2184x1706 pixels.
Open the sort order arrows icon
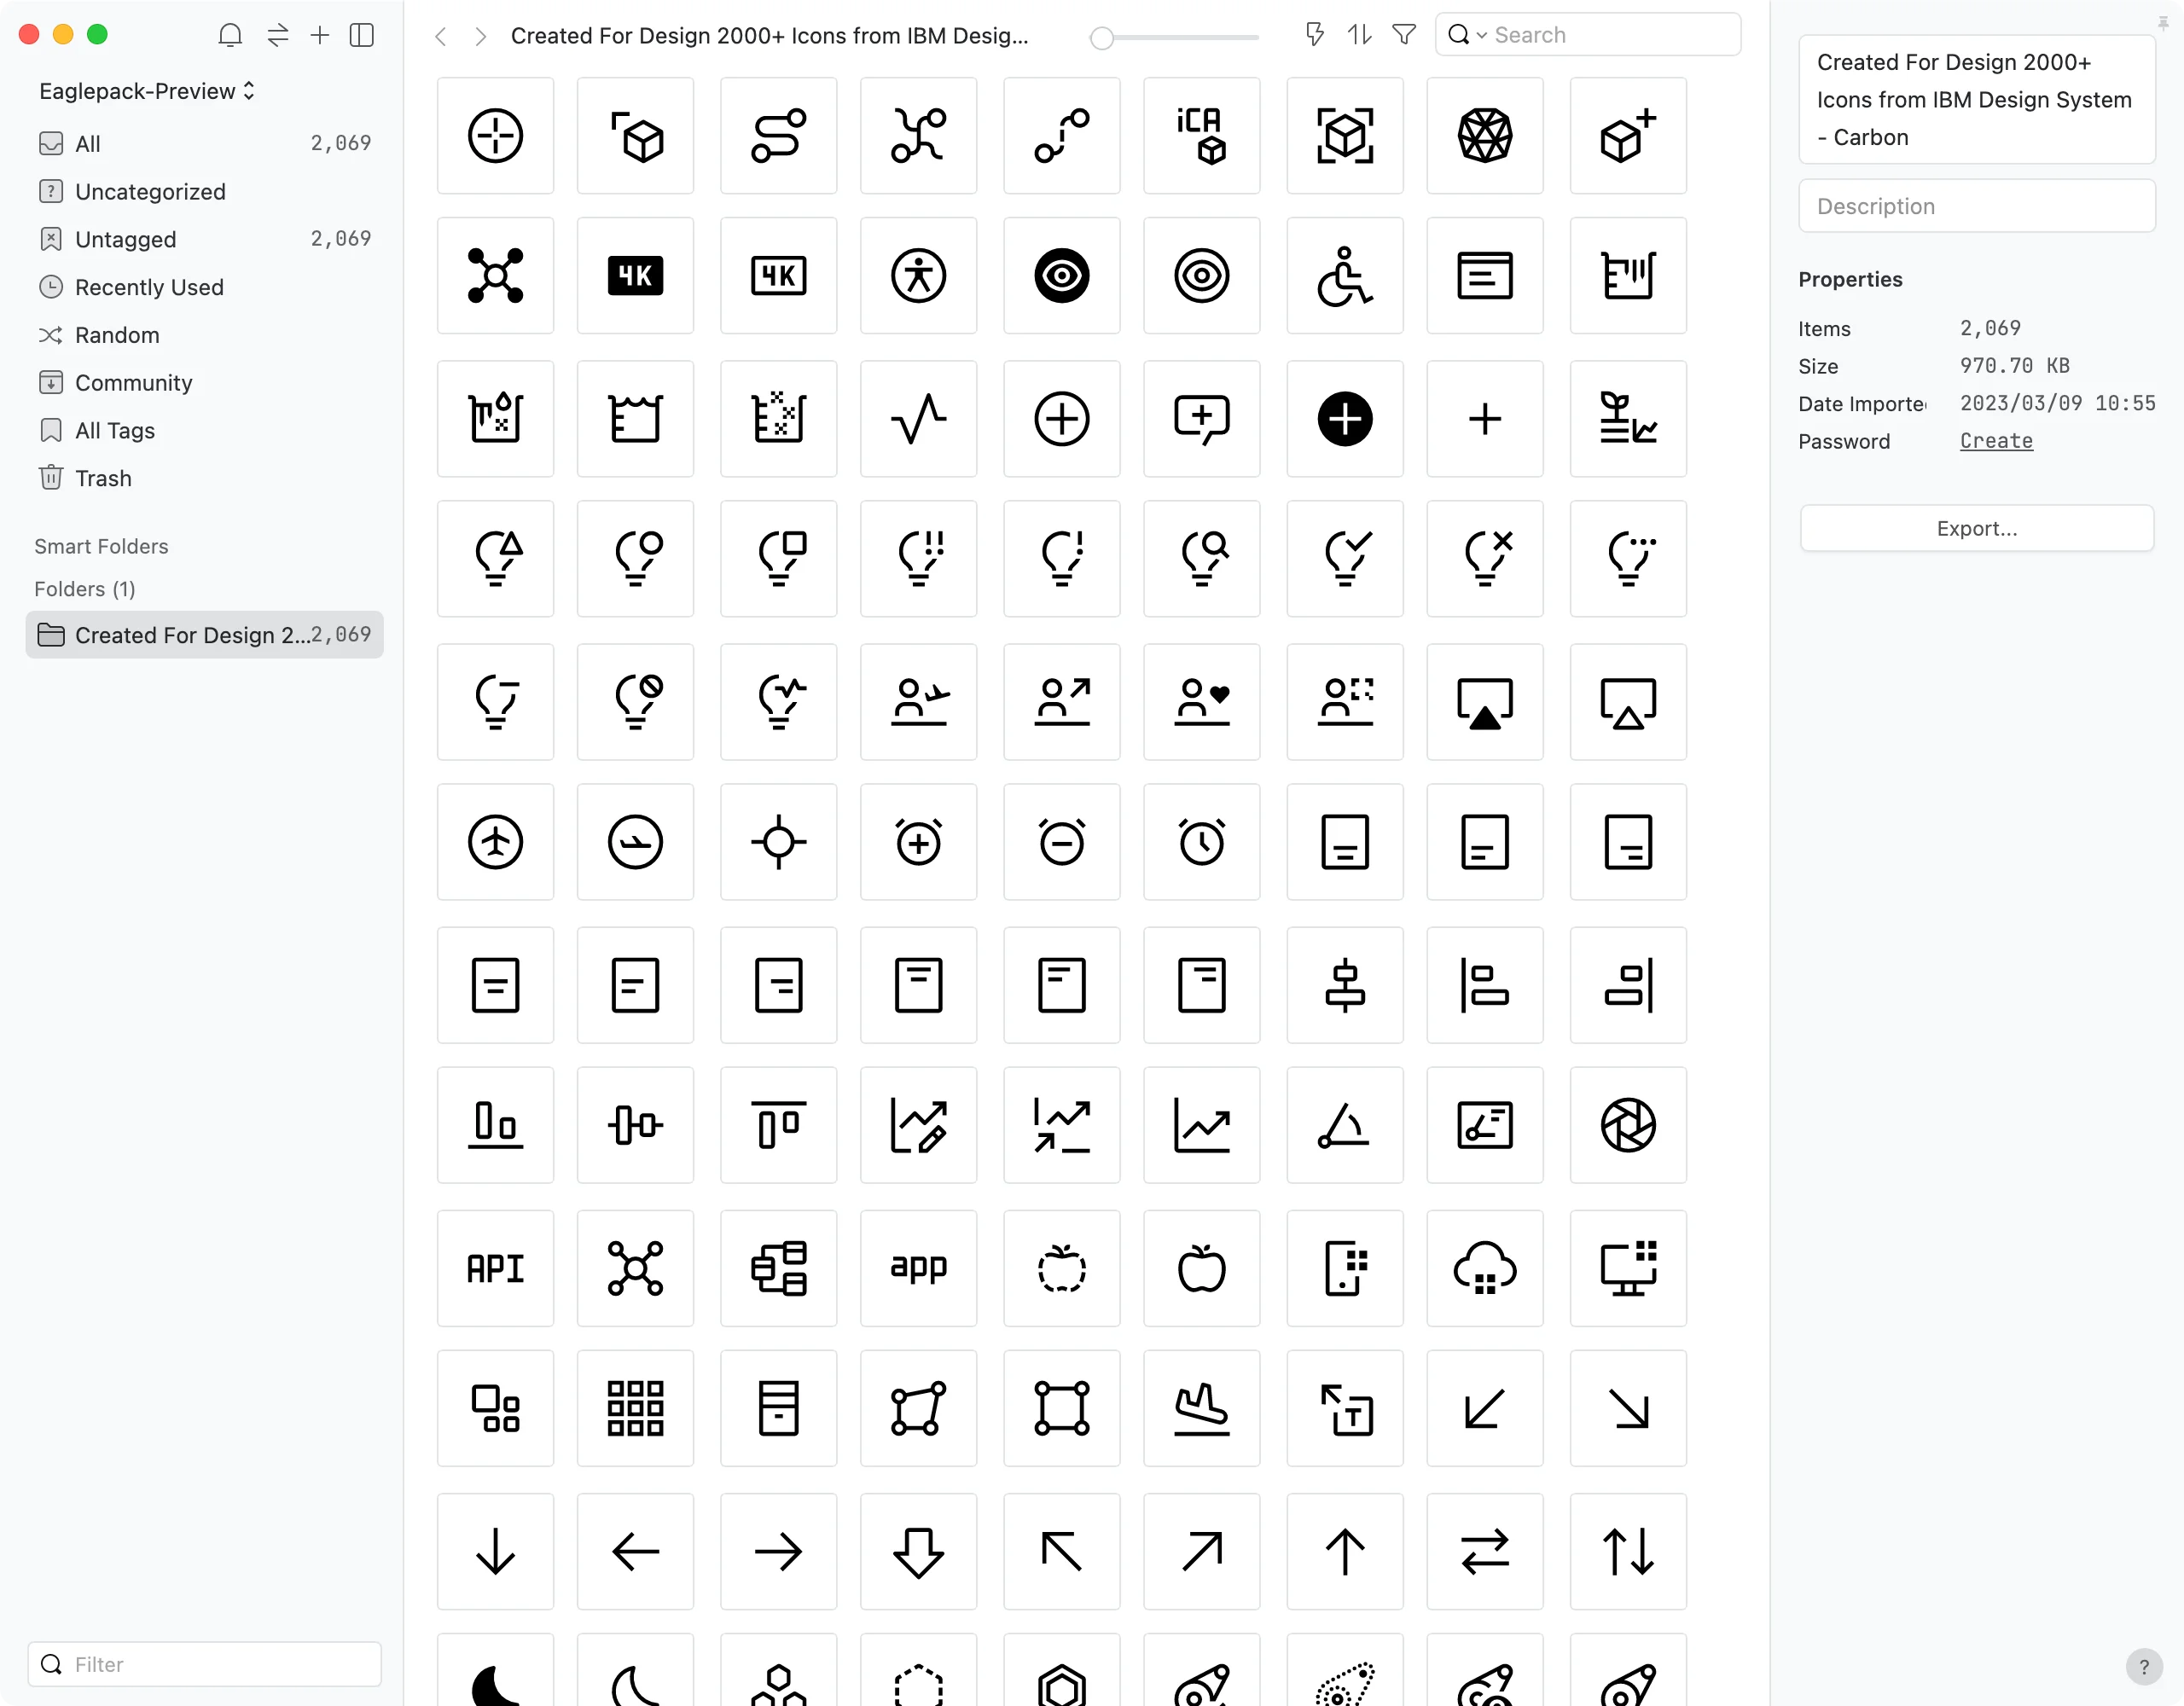pyautogui.click(x=1359, y=35)
